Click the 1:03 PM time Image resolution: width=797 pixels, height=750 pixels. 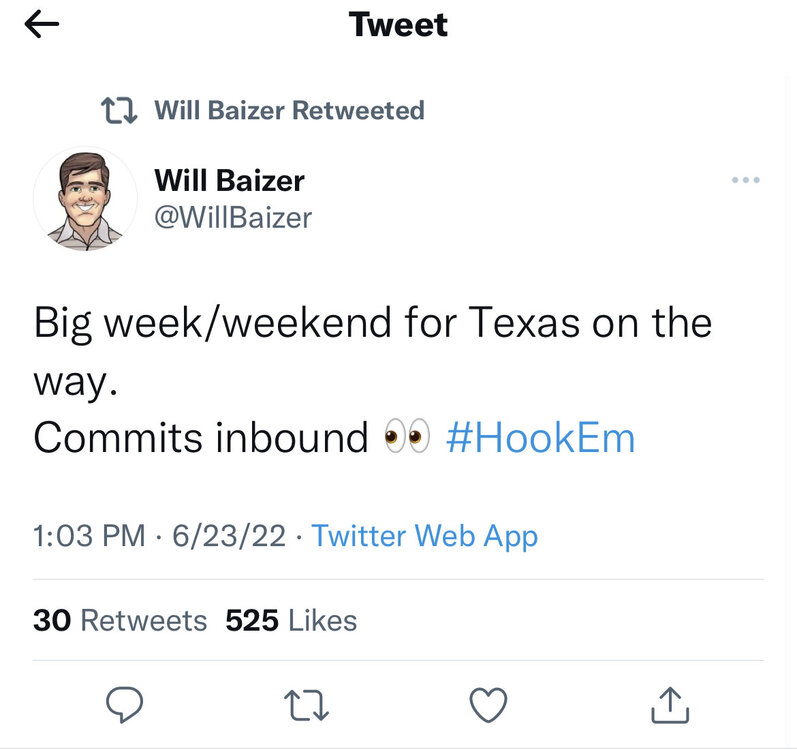point(89,536)
